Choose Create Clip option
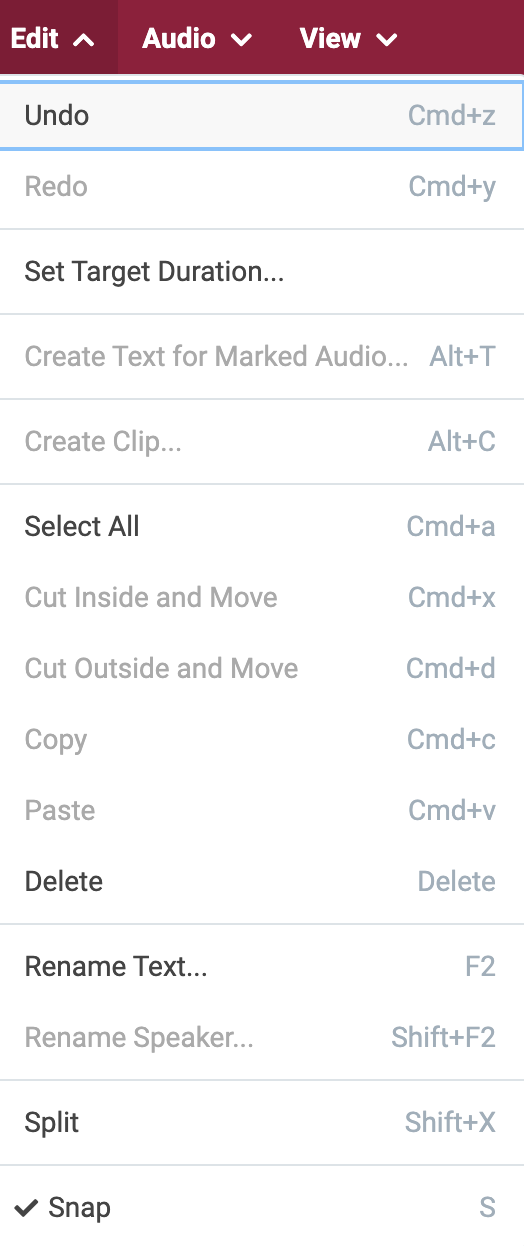Image resolution: width=524 pixels, height=1246 pixels. [262, 441]
